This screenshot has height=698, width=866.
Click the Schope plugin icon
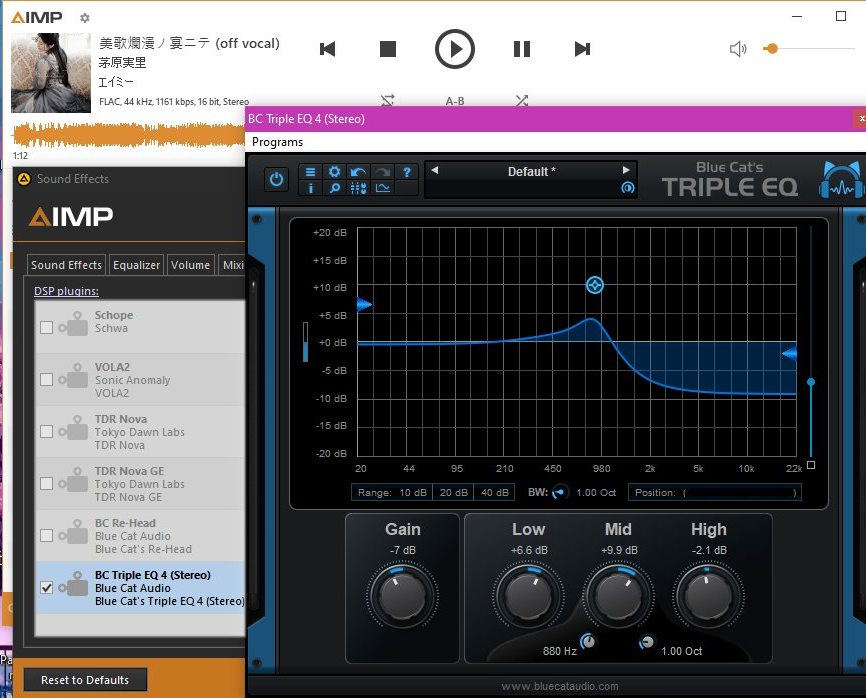pos(73,324)
